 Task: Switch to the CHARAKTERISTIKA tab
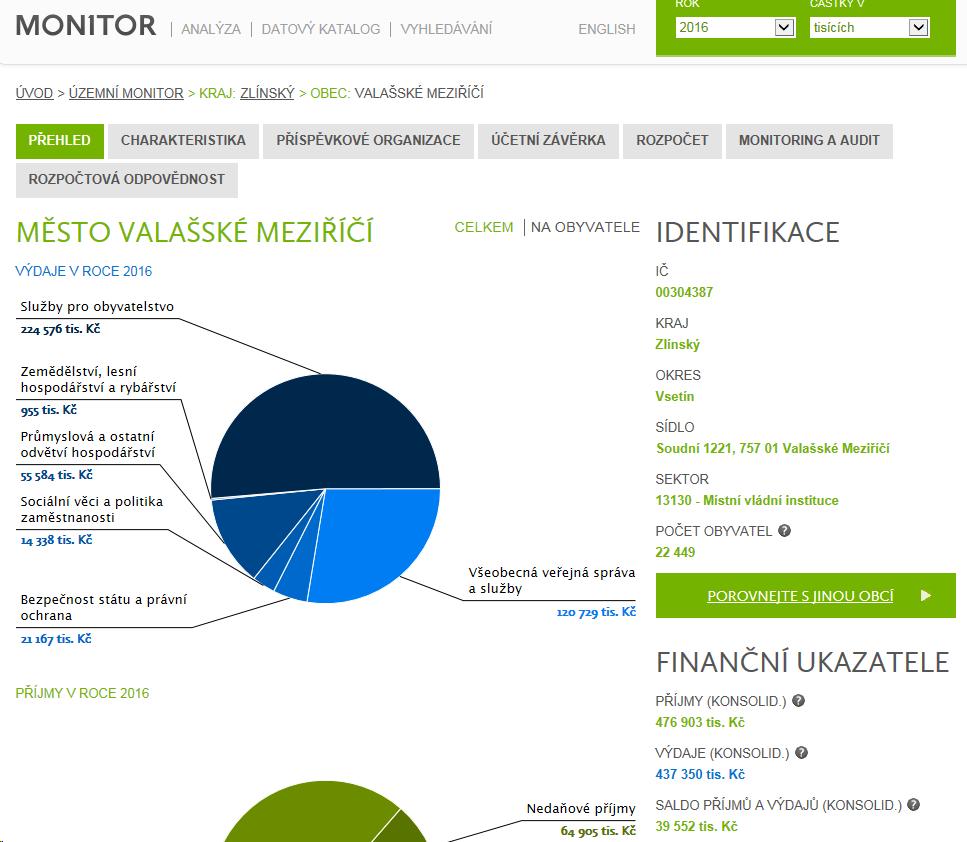tap(183, 141)
